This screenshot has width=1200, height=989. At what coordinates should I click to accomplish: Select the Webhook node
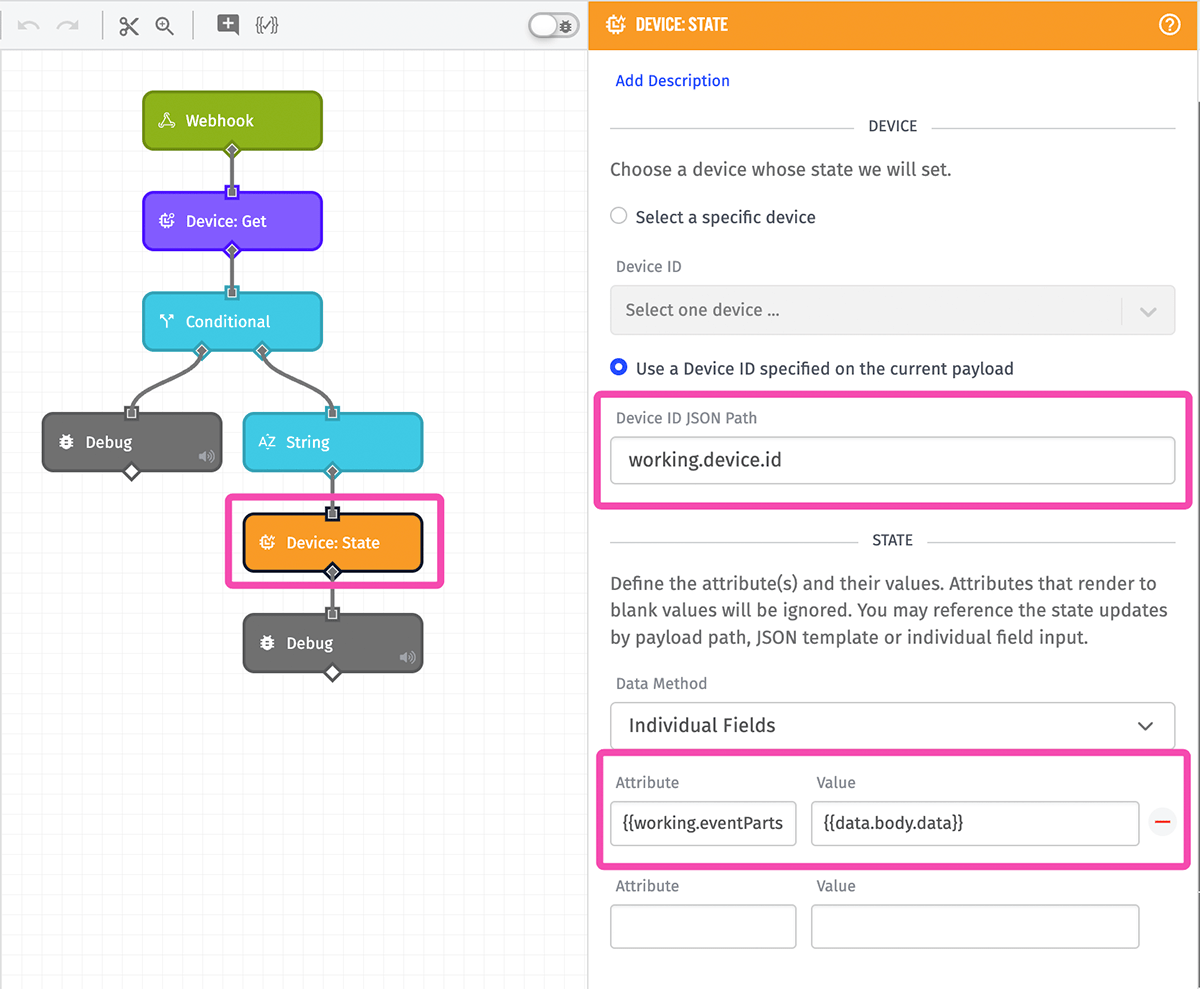point(232,121)
